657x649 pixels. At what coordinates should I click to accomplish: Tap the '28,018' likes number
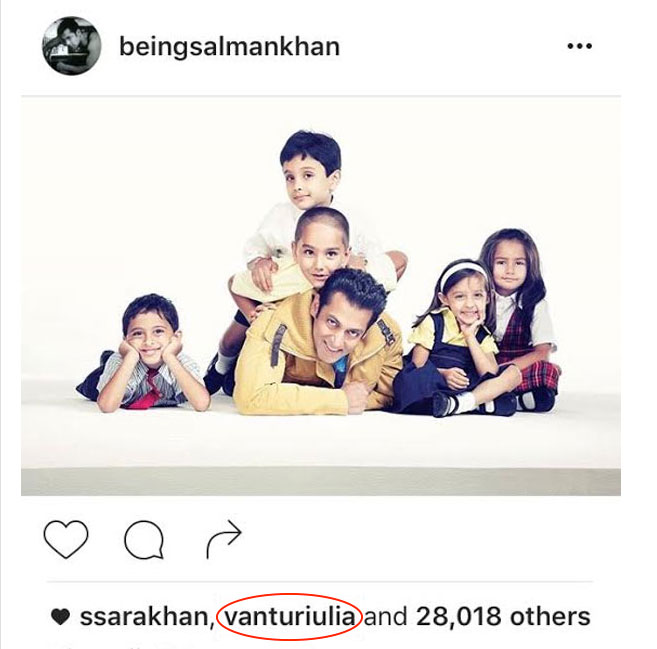tap(458, 617)
